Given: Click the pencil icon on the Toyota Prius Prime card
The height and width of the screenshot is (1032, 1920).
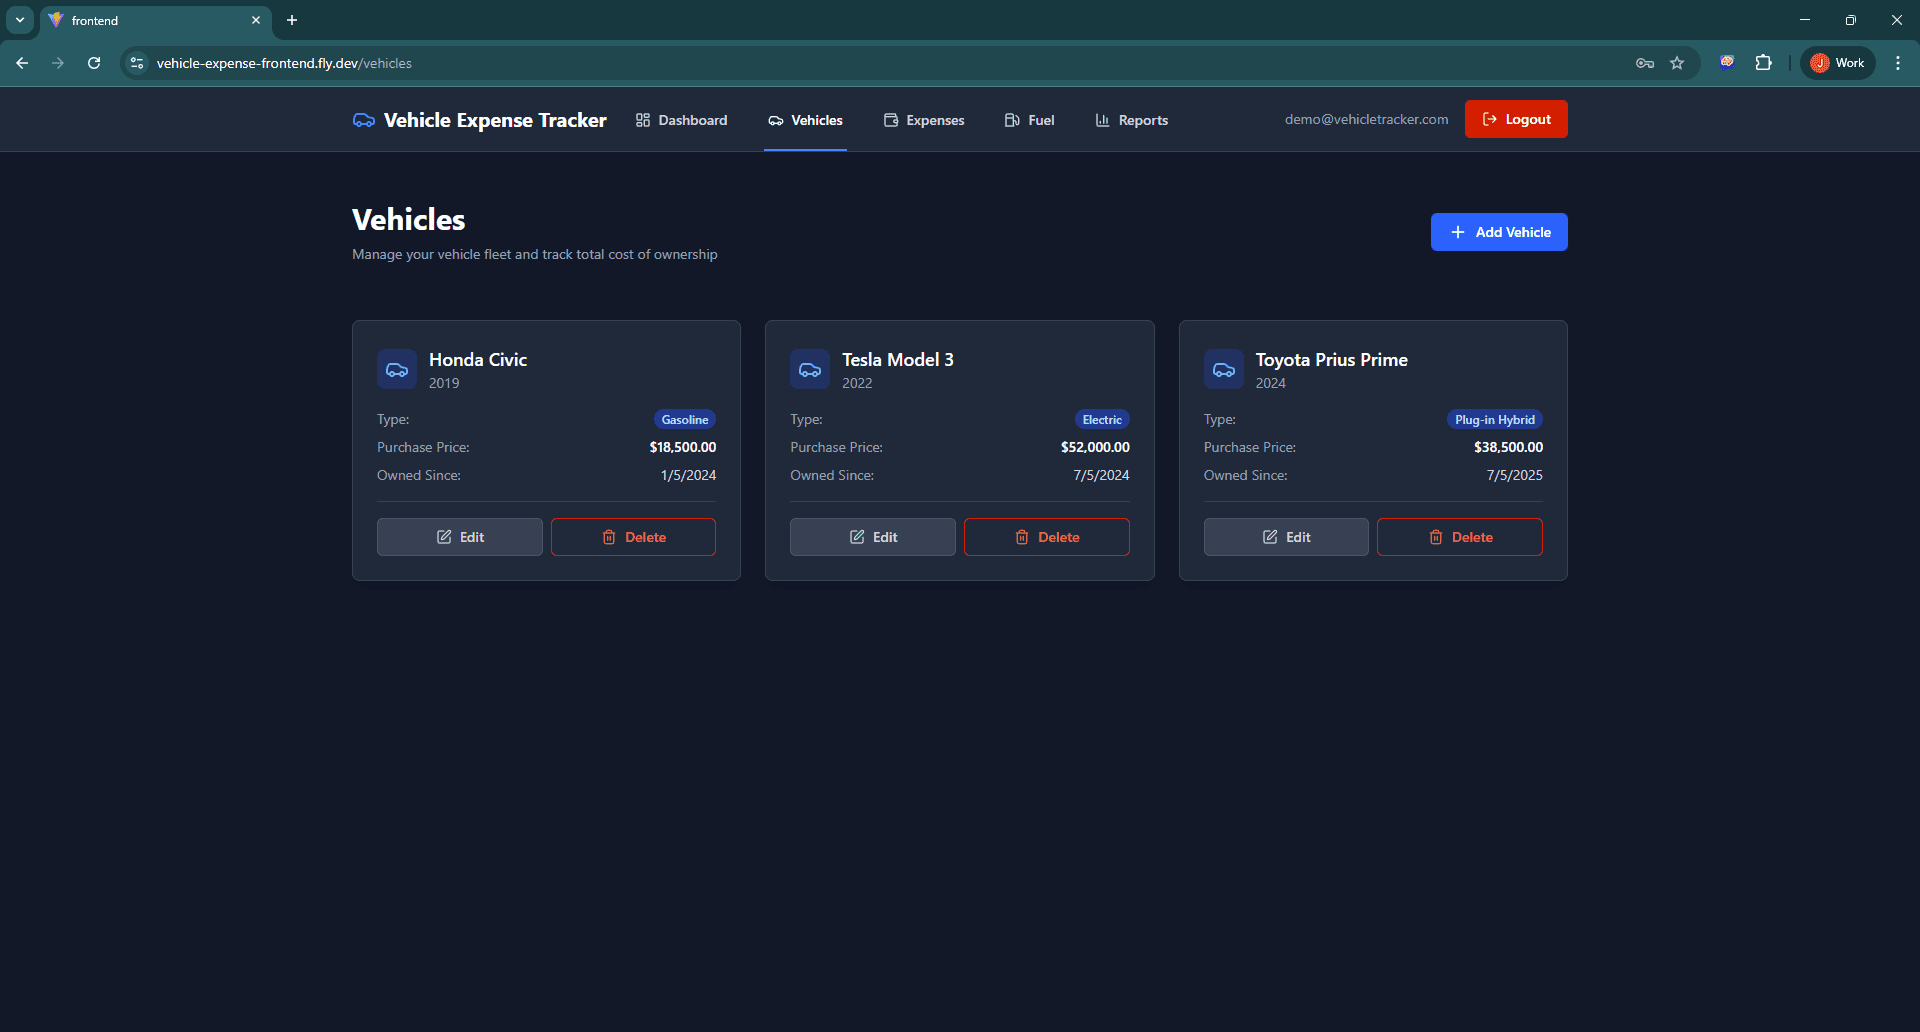Looking at the screenshot, I should tap(1270, 537).
